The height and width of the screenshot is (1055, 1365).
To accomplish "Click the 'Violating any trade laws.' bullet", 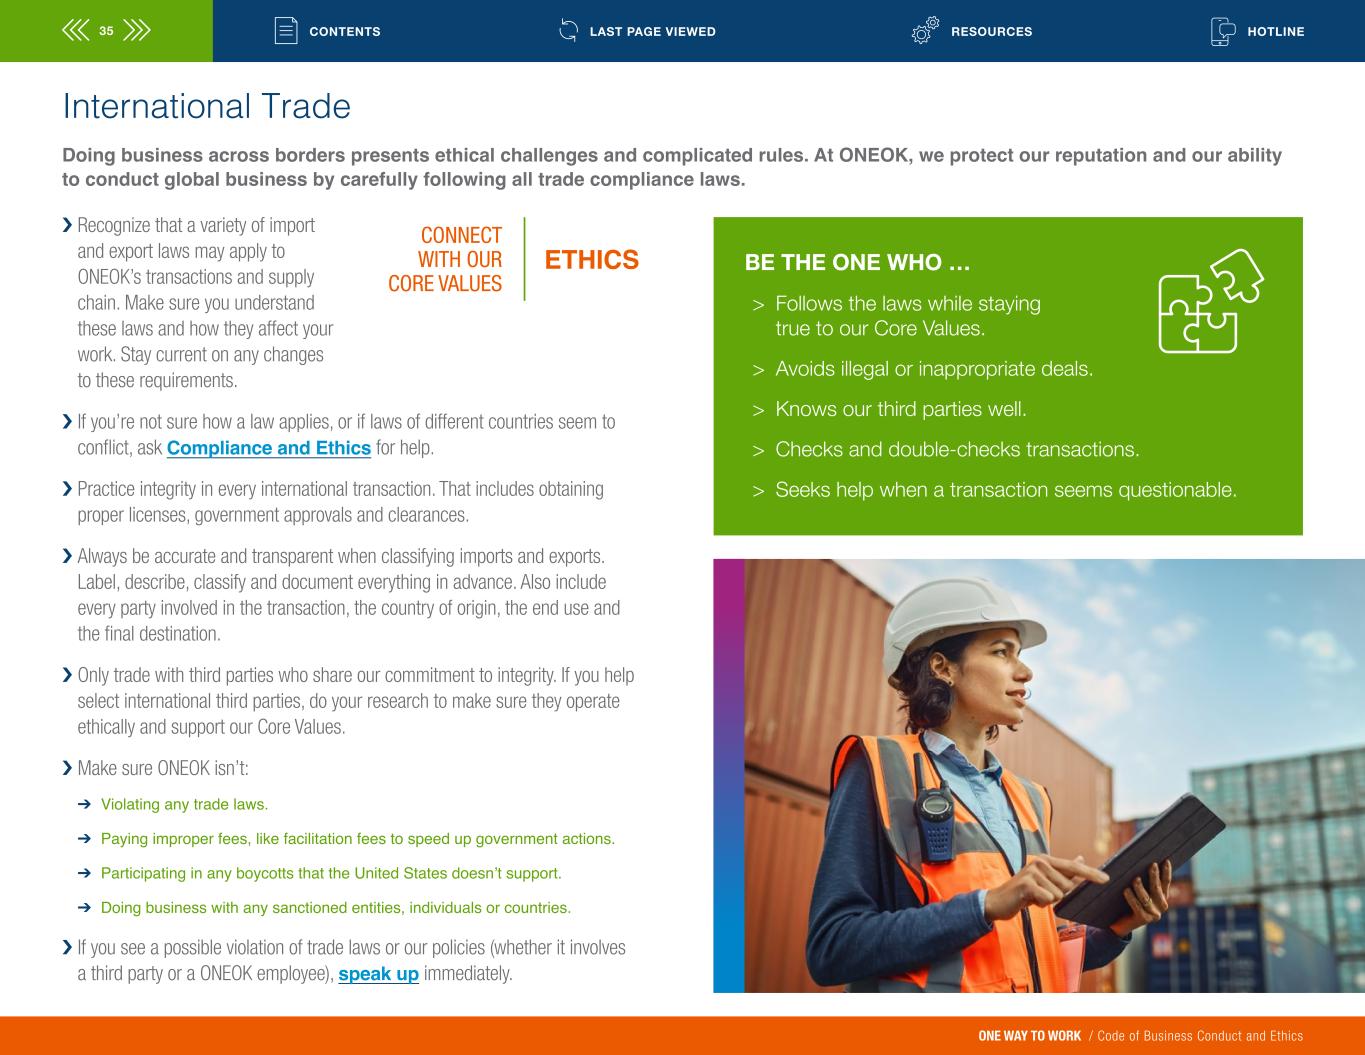I will pos(184,805).
